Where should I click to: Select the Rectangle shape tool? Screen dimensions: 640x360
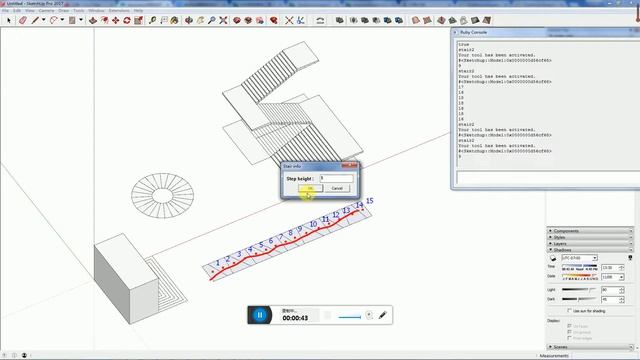coord(72,20)
